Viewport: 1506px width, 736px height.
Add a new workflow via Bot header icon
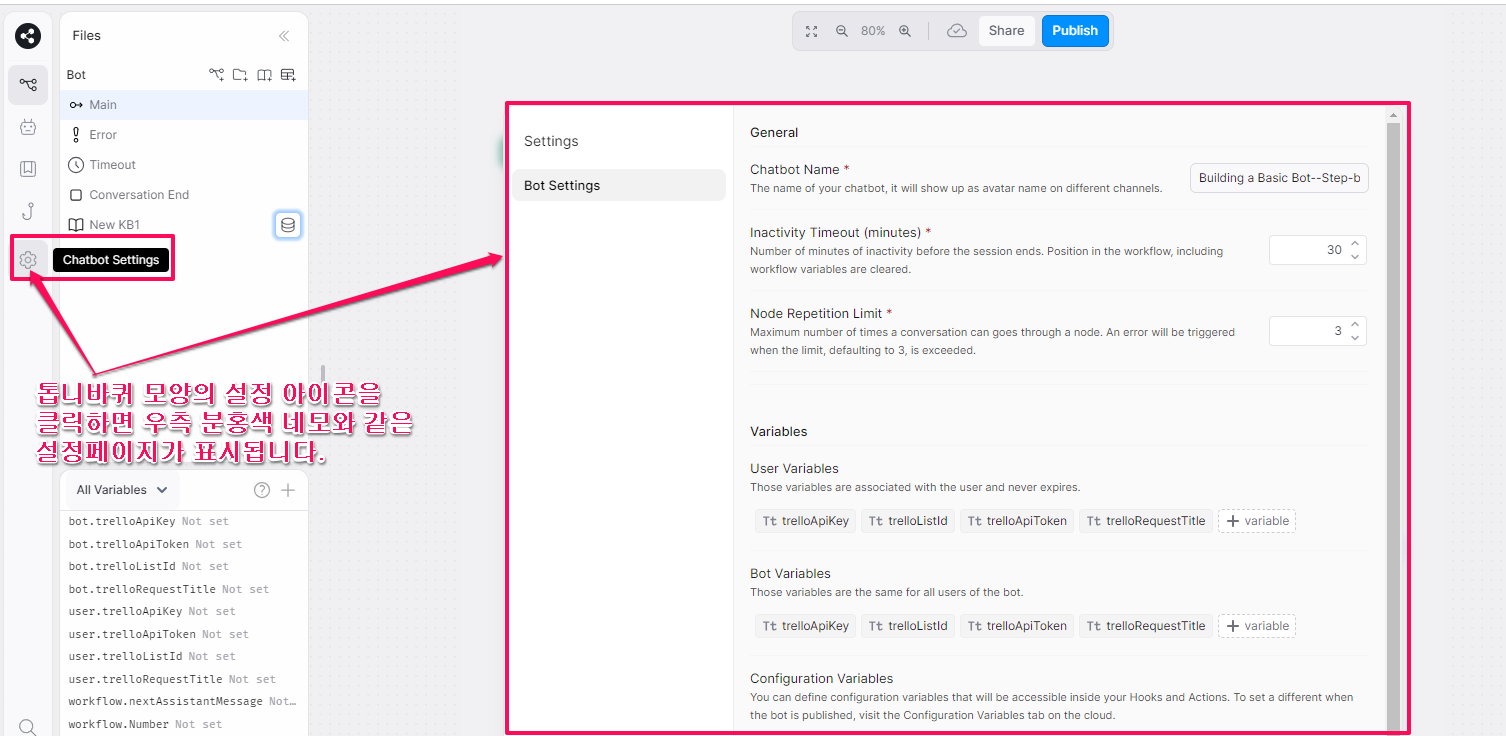pyautogui.click(x=216, y=75)
